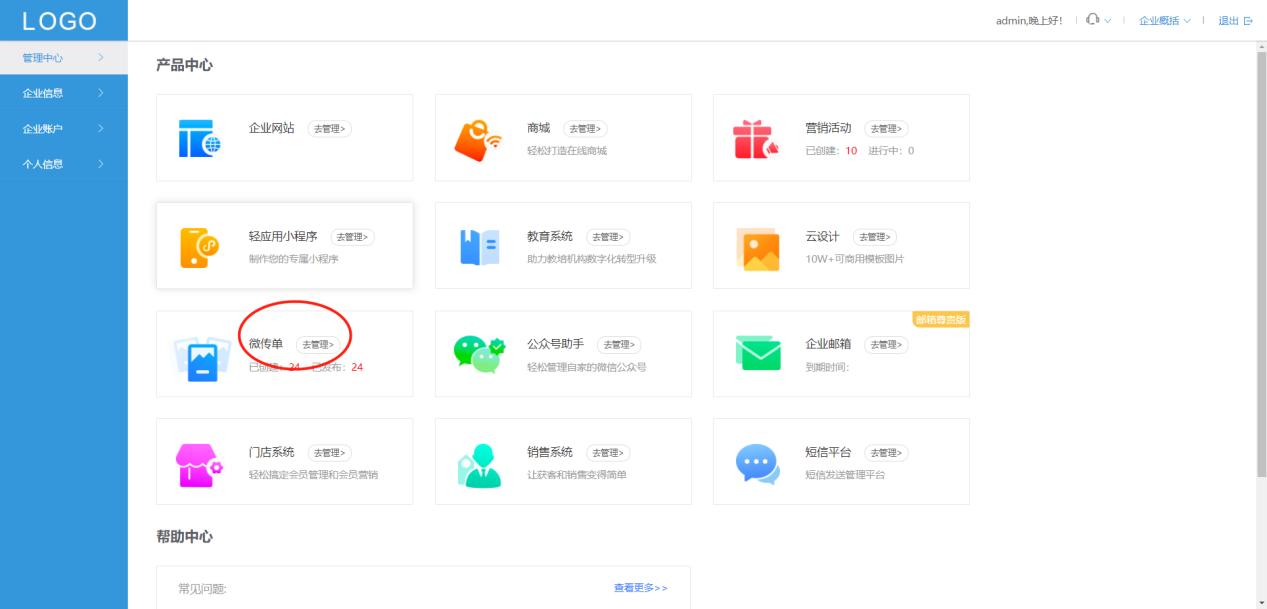Open the 企业概括 dropdown menu

tap(1160, 19)
